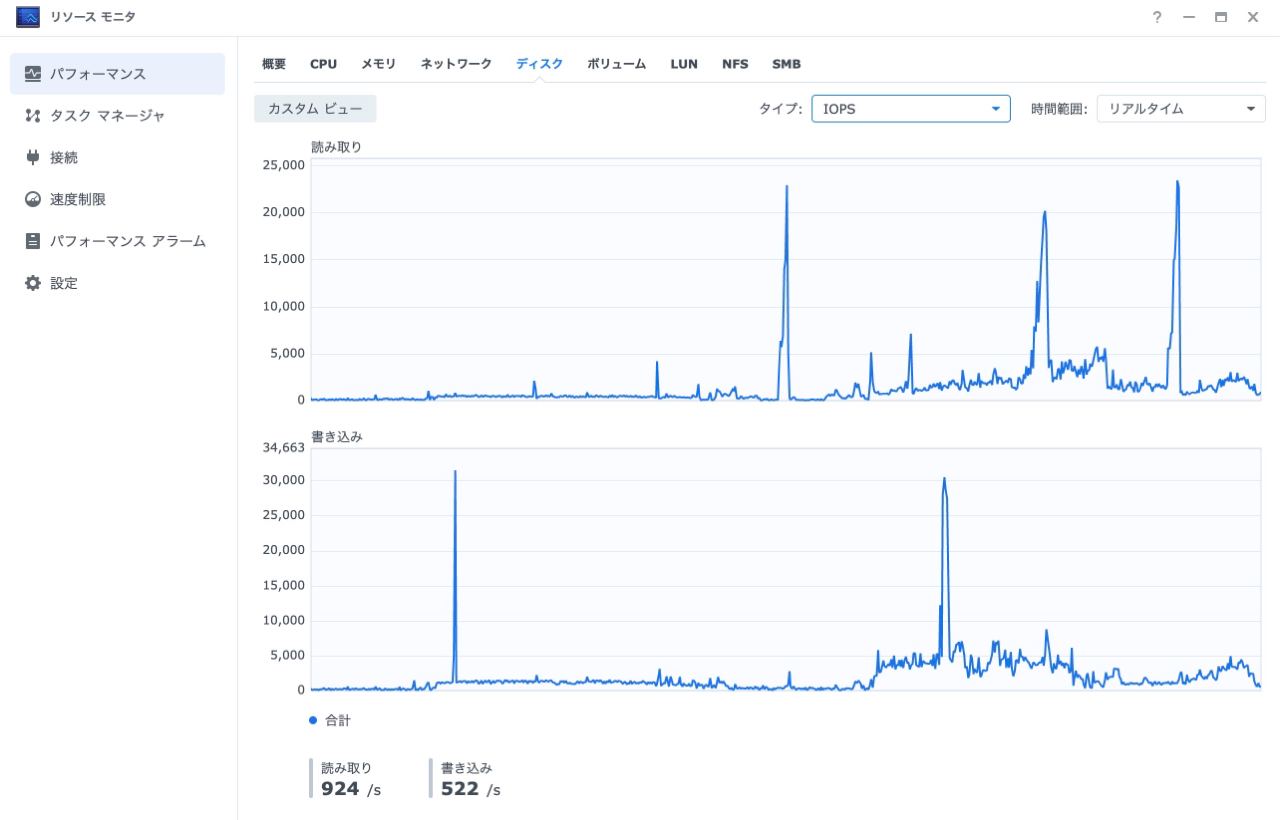Click the Resource Monitor app icon
This screenshot has height=820, width=1280.
[x=28, y=17]
